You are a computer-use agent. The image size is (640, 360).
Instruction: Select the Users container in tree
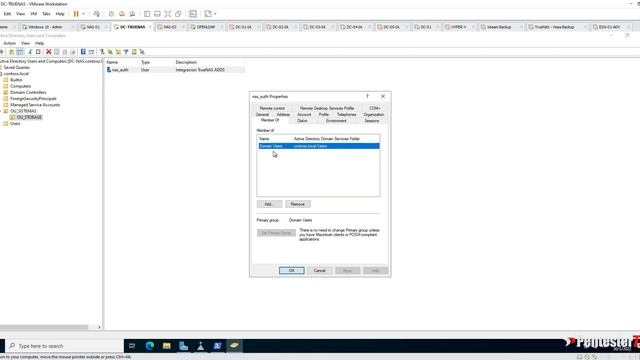point(15,123)
